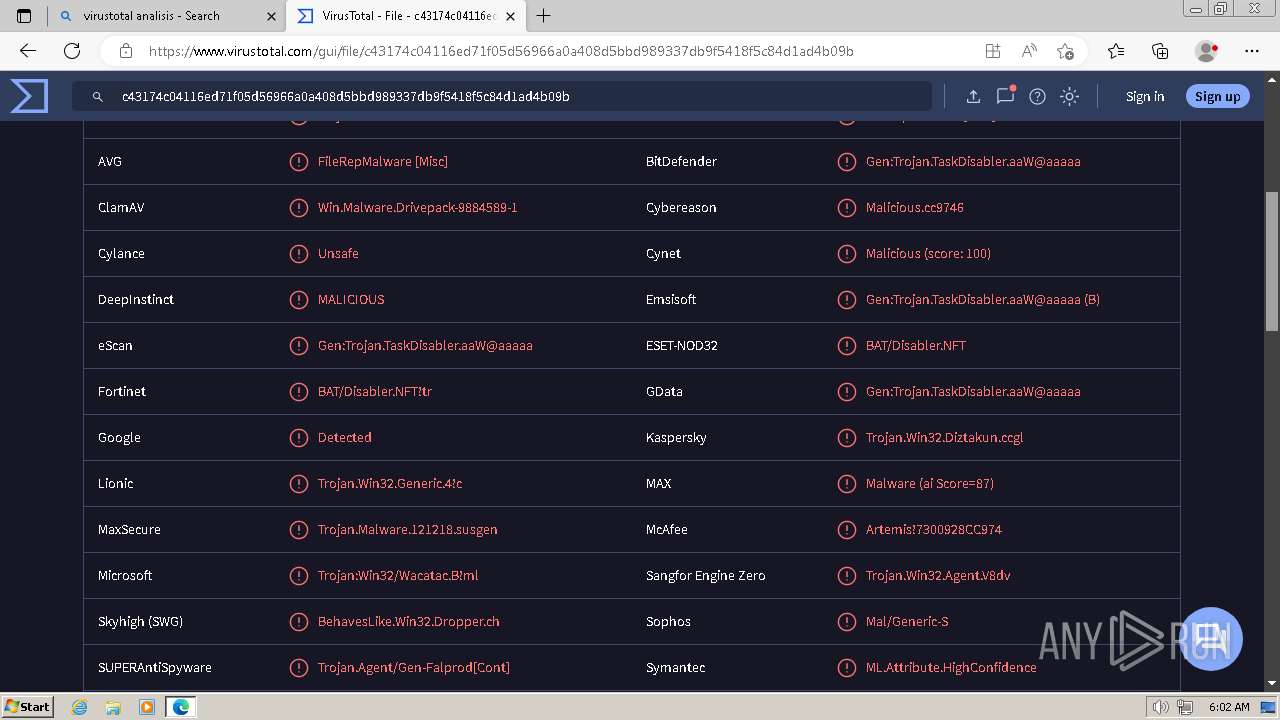
Task: Click the Kaspersky vendor name
Action: click(x=676, y=438)
